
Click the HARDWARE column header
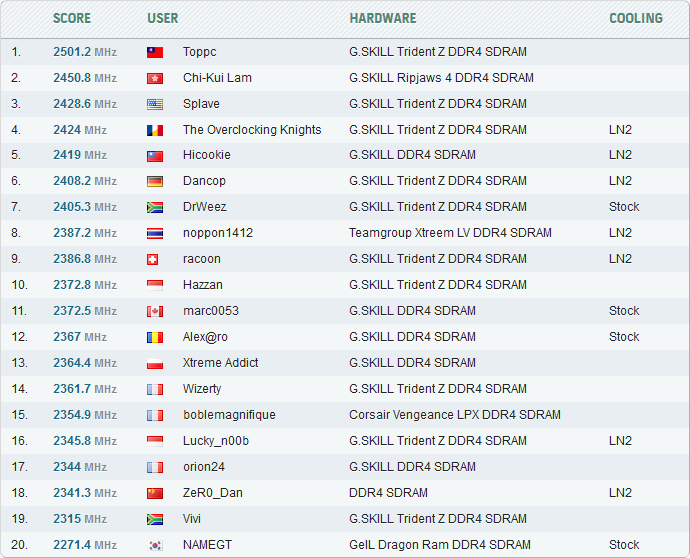pyautogui.click(x=383, y=18)
